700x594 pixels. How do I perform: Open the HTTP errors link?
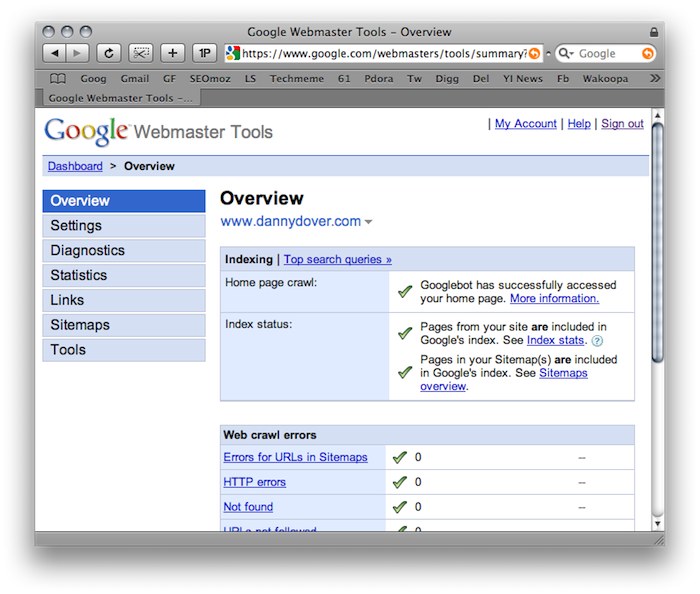[x=254, y=482]
